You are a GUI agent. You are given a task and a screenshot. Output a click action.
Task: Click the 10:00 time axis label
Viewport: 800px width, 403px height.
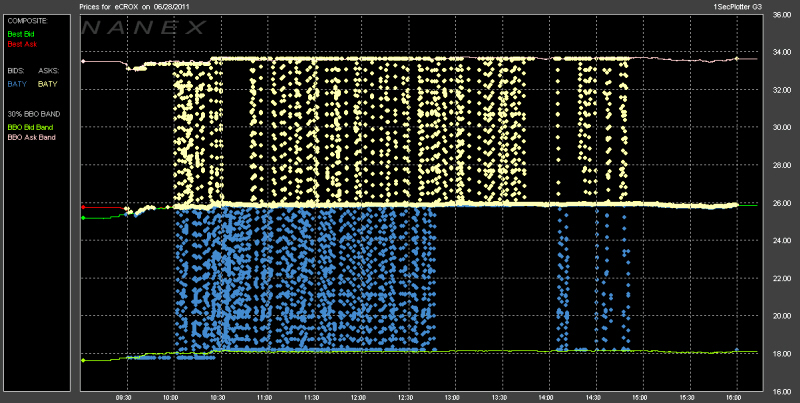coord(171,397)
